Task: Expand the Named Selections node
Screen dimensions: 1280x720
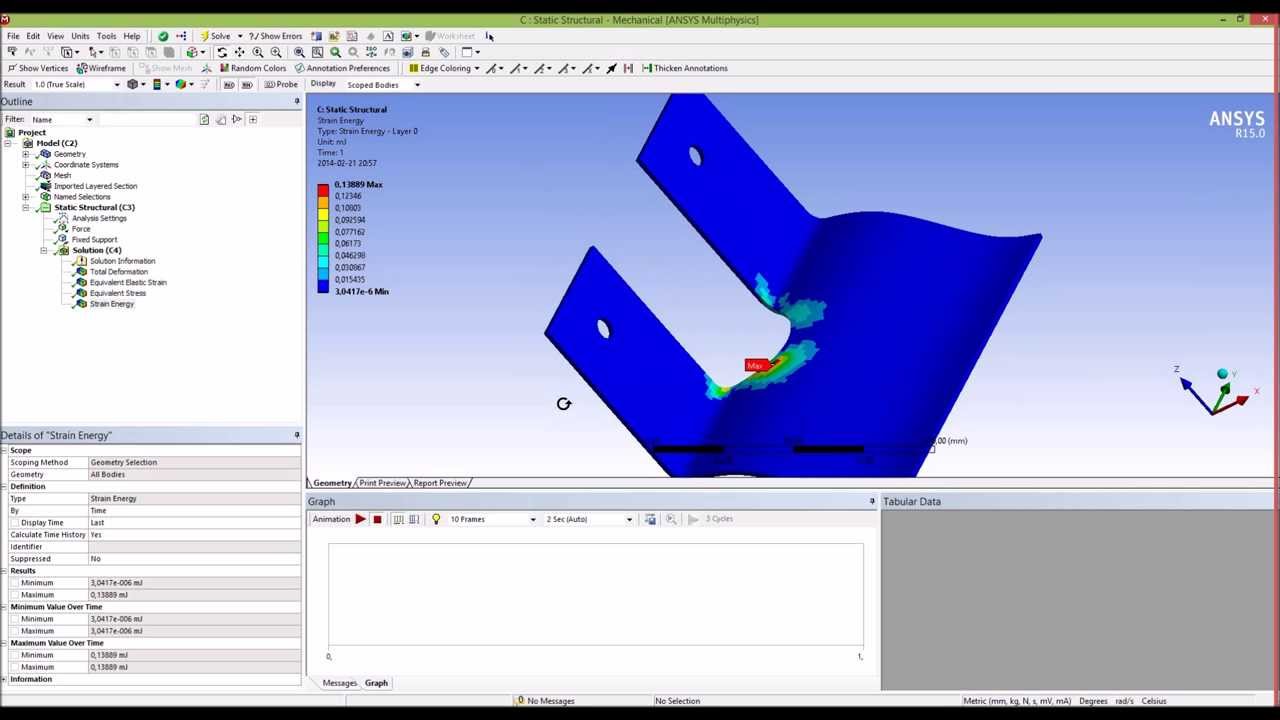Action: (26, 197)
